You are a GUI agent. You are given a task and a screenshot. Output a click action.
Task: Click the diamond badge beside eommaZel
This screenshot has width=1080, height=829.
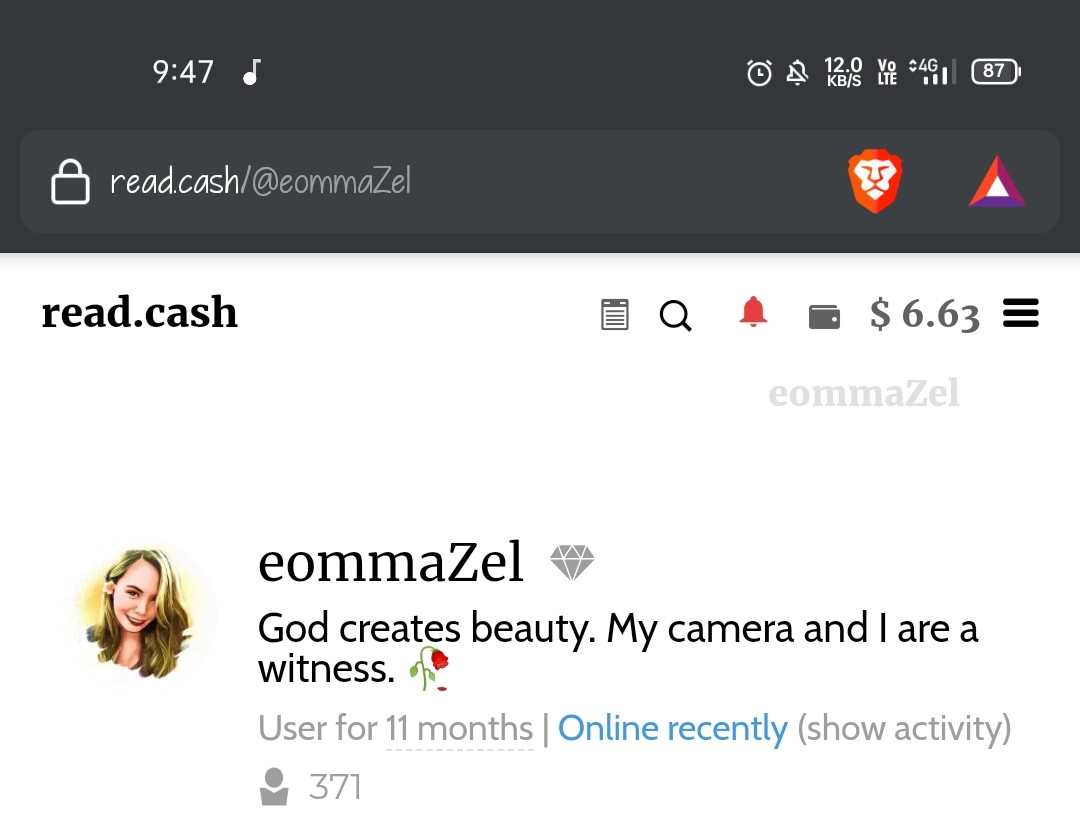pyautogui.click(x=572, y=563)
